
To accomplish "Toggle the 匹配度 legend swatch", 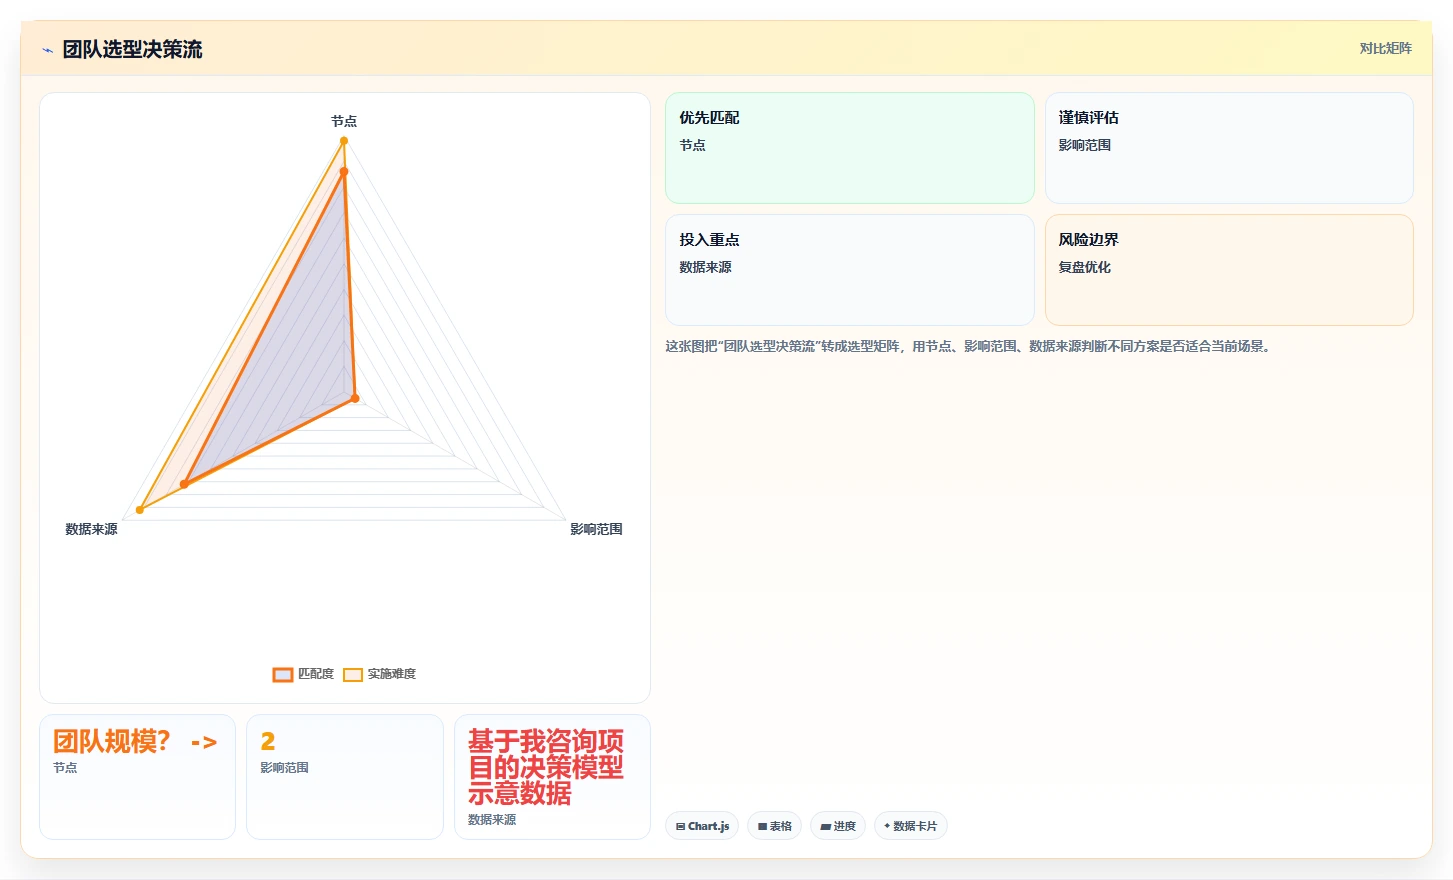I will (x=283, y=675).
